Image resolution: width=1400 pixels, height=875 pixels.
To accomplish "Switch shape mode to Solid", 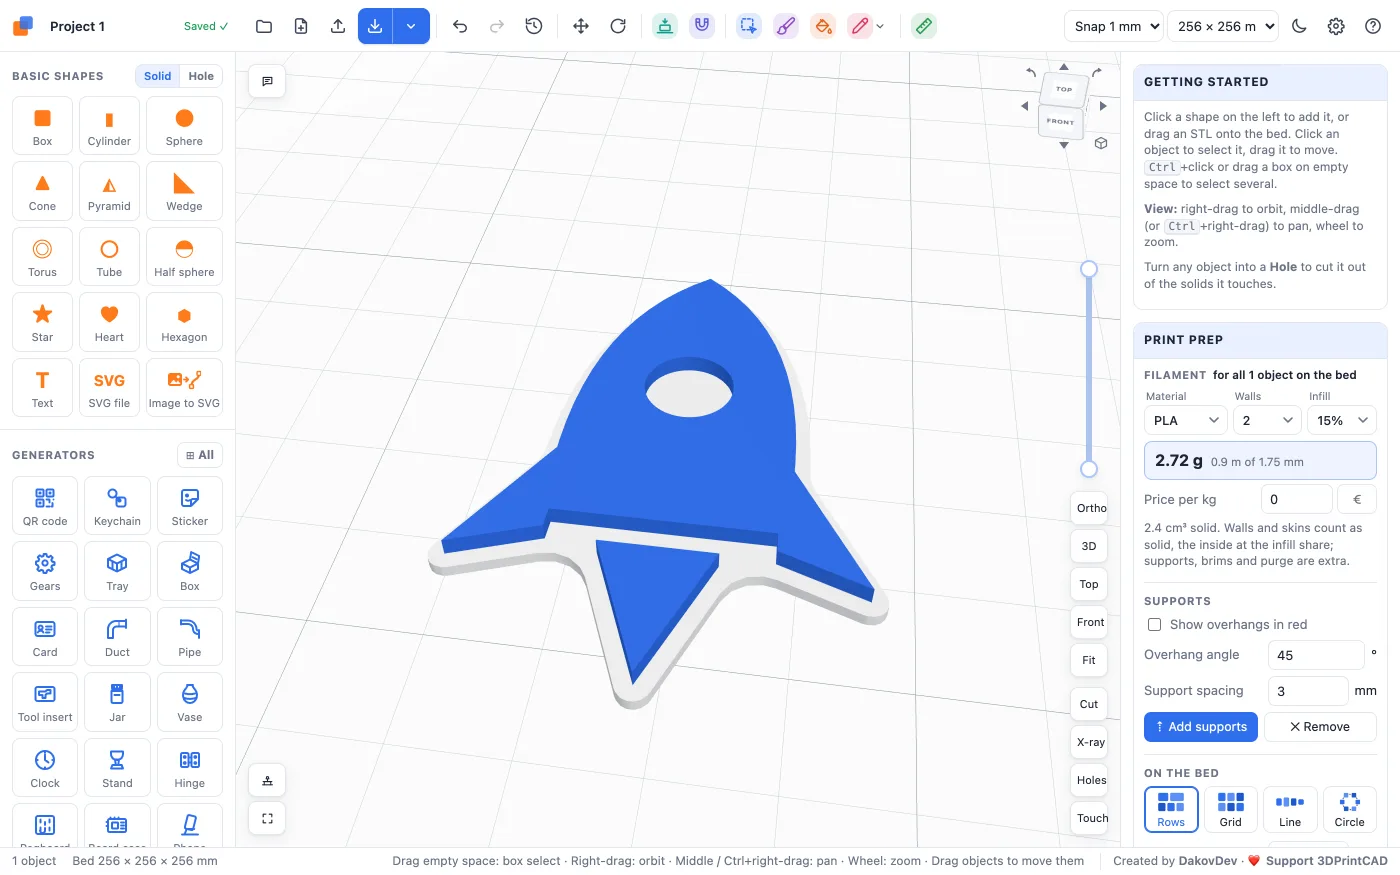I will [x=157, y=76].
